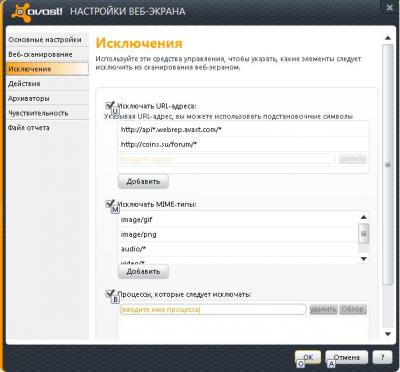Close the Web Shield settings window
Image resolution: width=400 pixels, height=372 pixels.
click(x=389, y=8)
